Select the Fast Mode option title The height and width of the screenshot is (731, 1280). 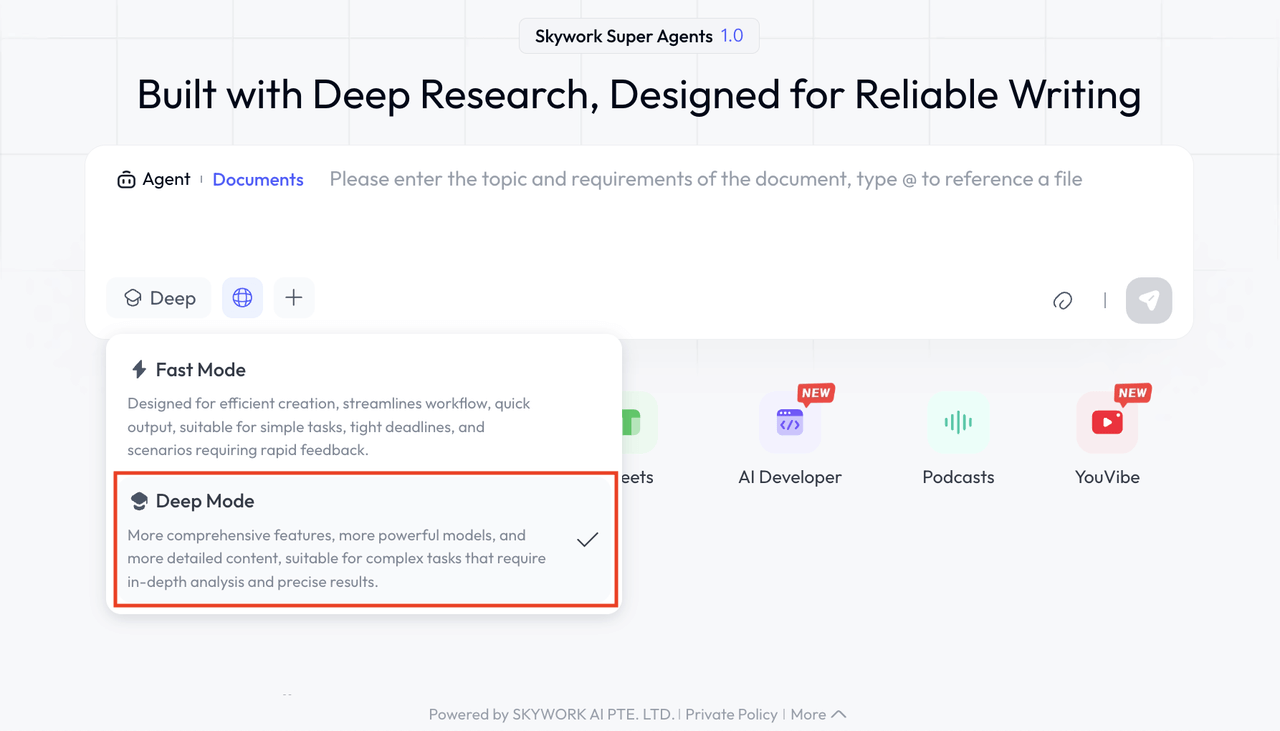[200, 370]
